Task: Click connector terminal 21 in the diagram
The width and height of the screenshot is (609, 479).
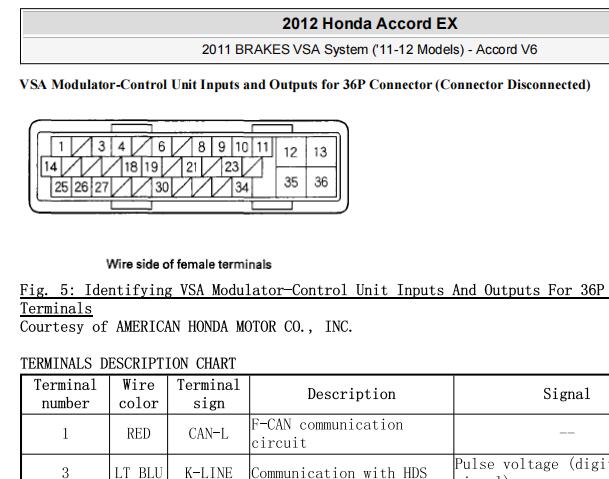Action: point(192,167)
